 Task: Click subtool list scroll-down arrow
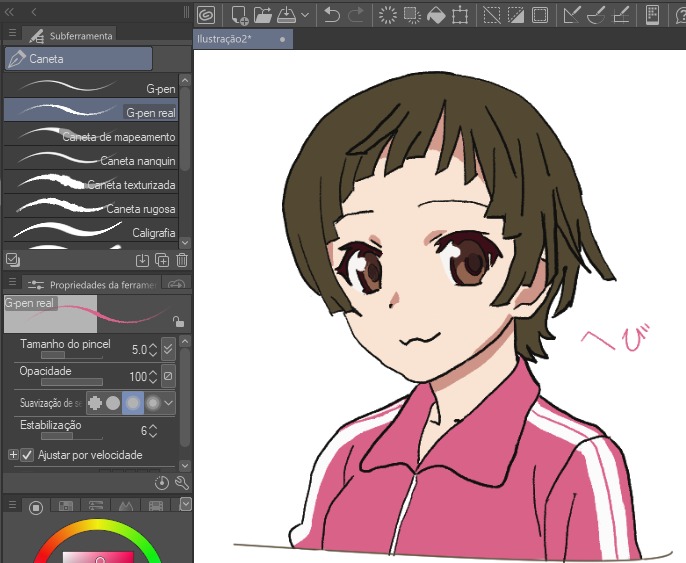tap(185, 242)
